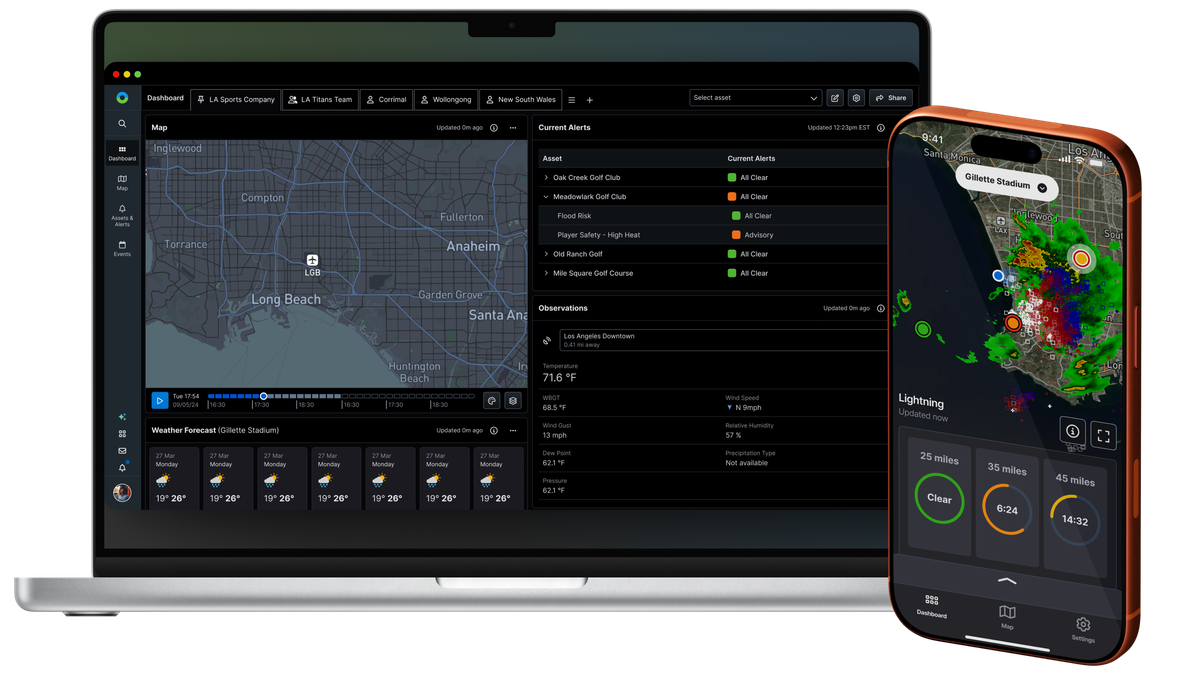Click the Share button in the toolbar
This screenshot has width=1200, height=675.
pyautogui.click(x=890, y=97)
